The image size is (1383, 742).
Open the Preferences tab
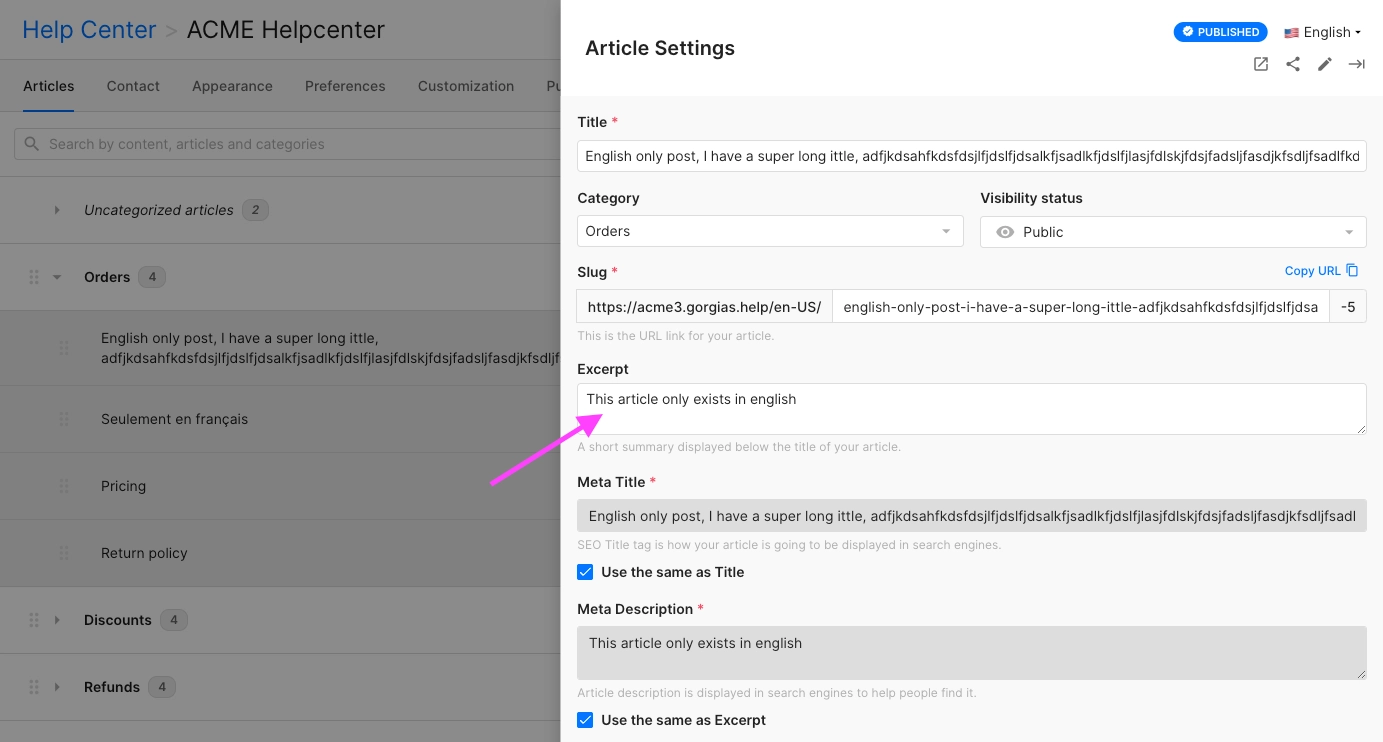click(345, 86)
